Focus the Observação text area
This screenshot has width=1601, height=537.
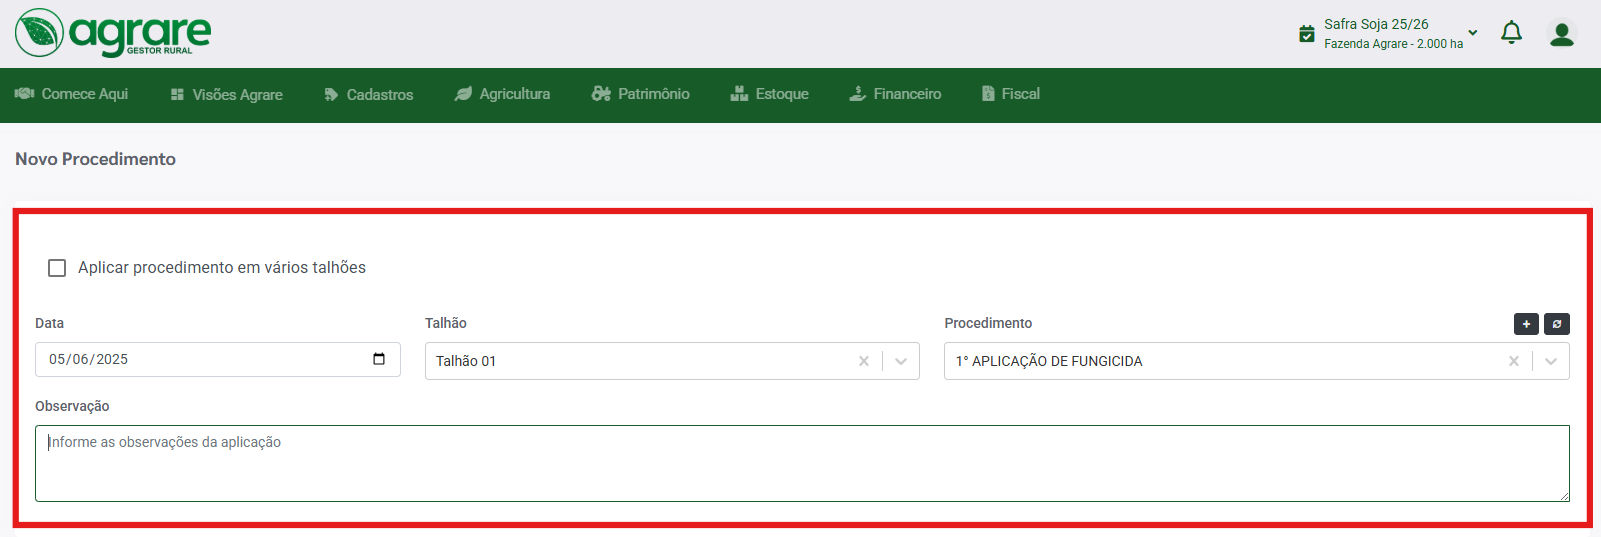(x=802, y=463)
